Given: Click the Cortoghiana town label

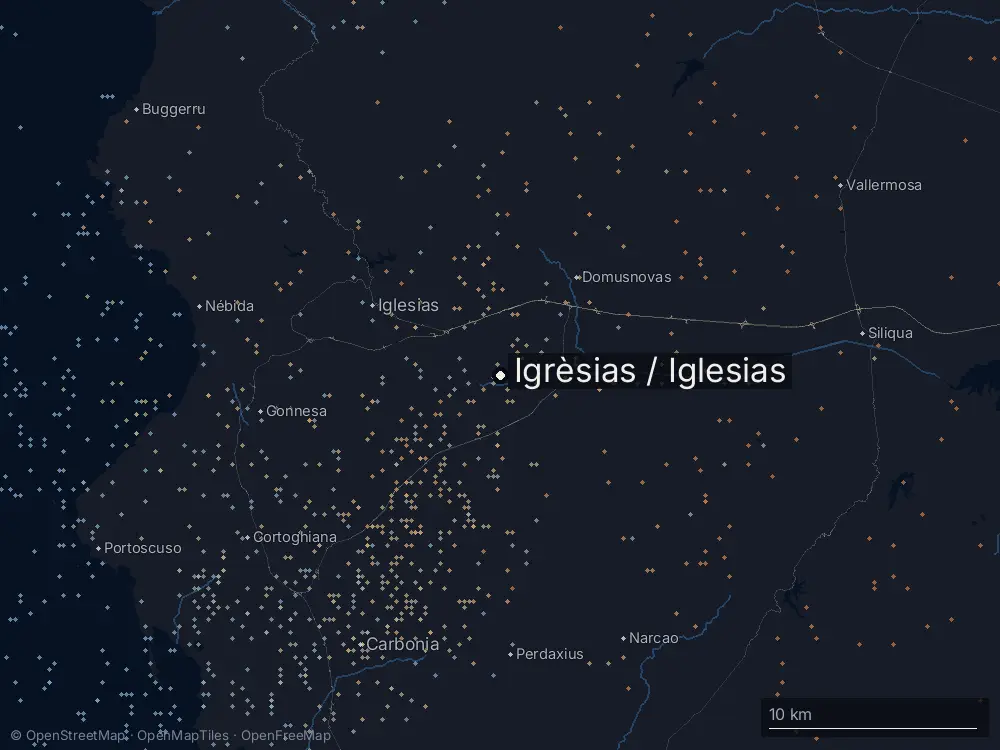Looking at the screenshot, I should pyautogui.click(x=295, y=537).
